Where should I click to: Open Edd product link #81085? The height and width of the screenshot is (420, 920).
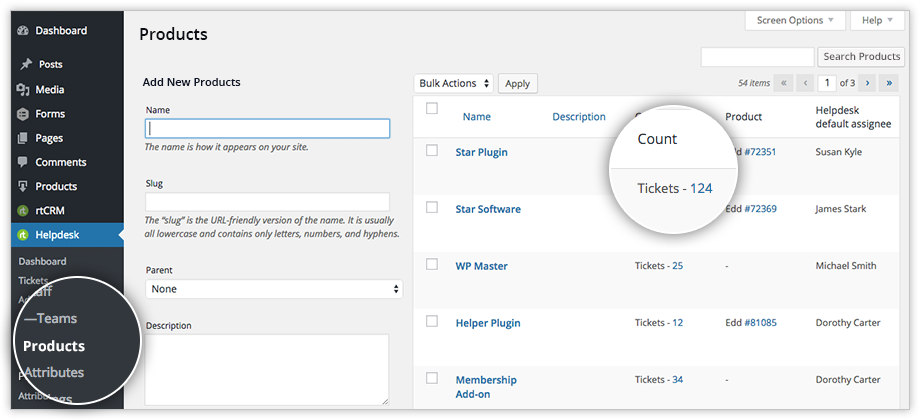coord(760,323)
